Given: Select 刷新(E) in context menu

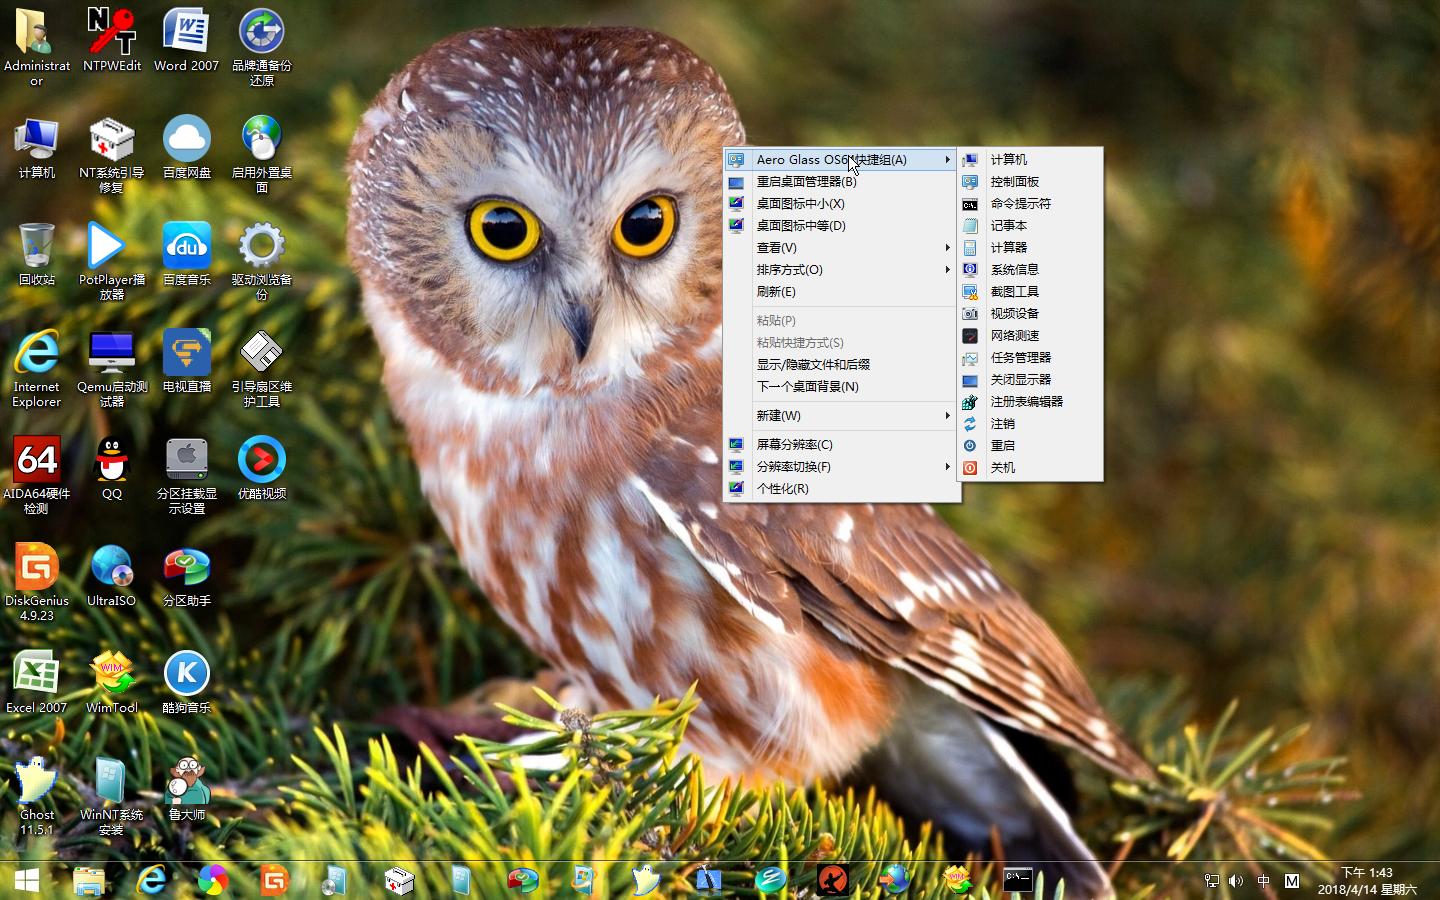Looking at the screenshot, I should click(841, 291).
